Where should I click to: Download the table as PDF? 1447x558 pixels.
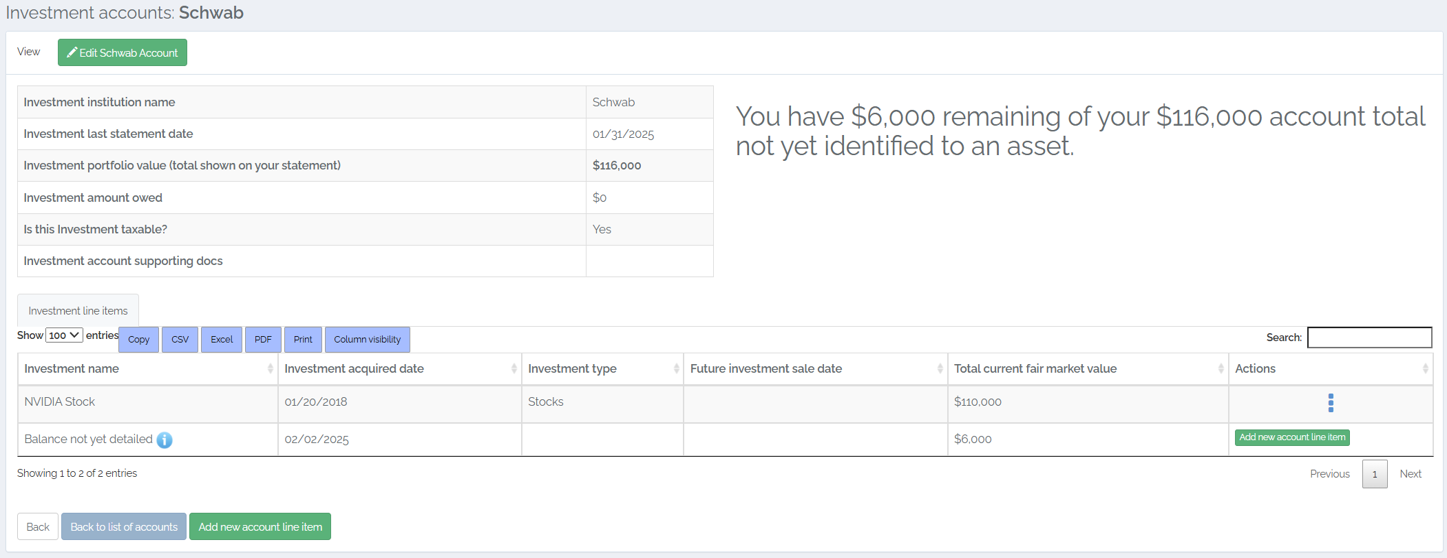click(x=263, y=340)
